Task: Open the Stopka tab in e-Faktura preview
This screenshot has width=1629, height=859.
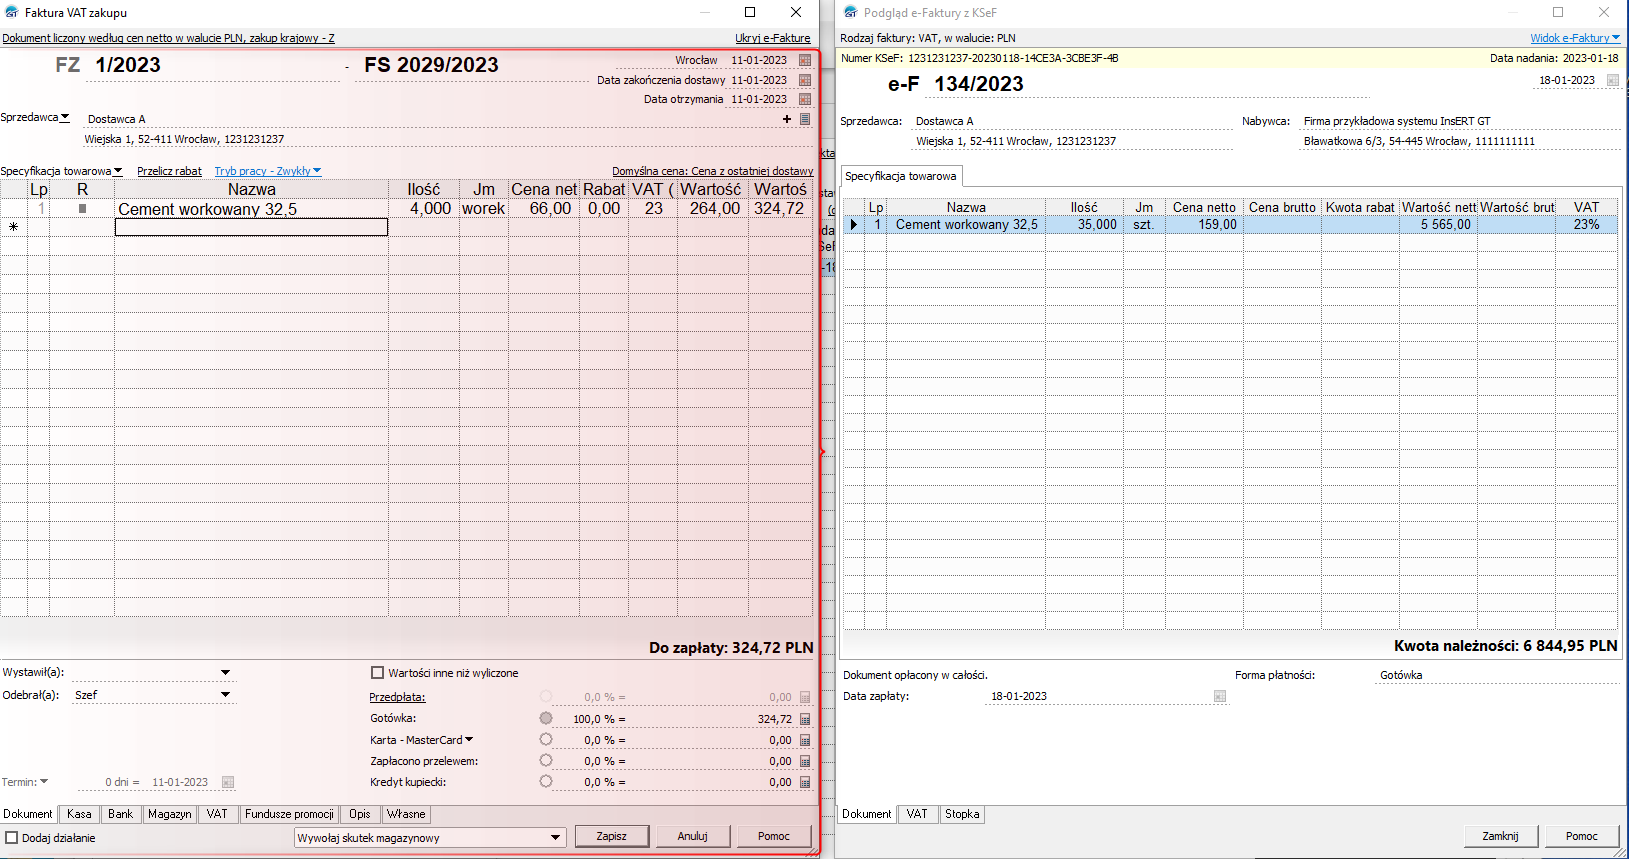Action: point(962,814)
